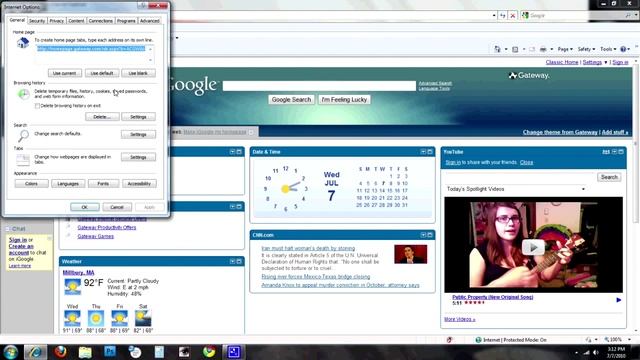Click the I'm Feeling Lucky button

344,100
